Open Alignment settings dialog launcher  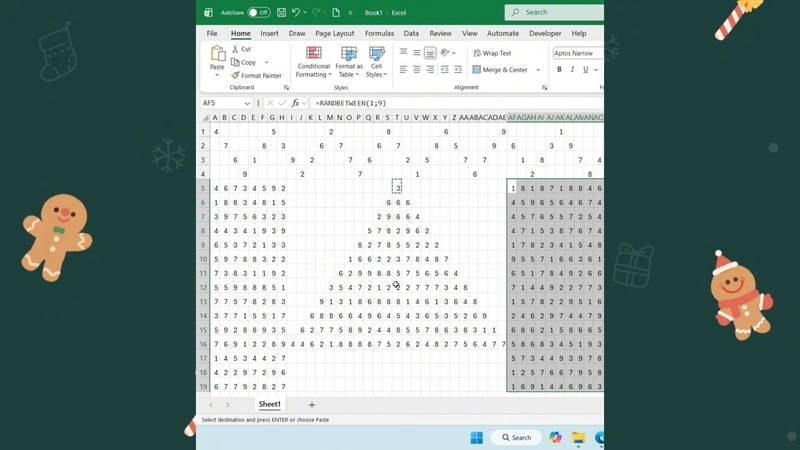click(544, 88)
